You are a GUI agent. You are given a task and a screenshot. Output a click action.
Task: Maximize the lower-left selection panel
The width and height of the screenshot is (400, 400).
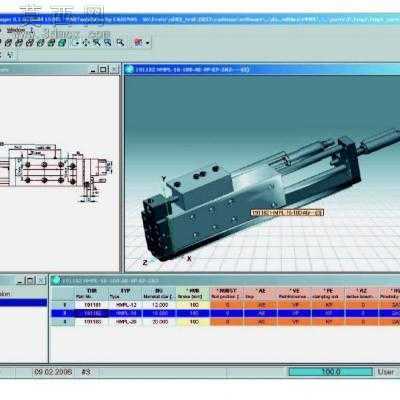point(30,280)
